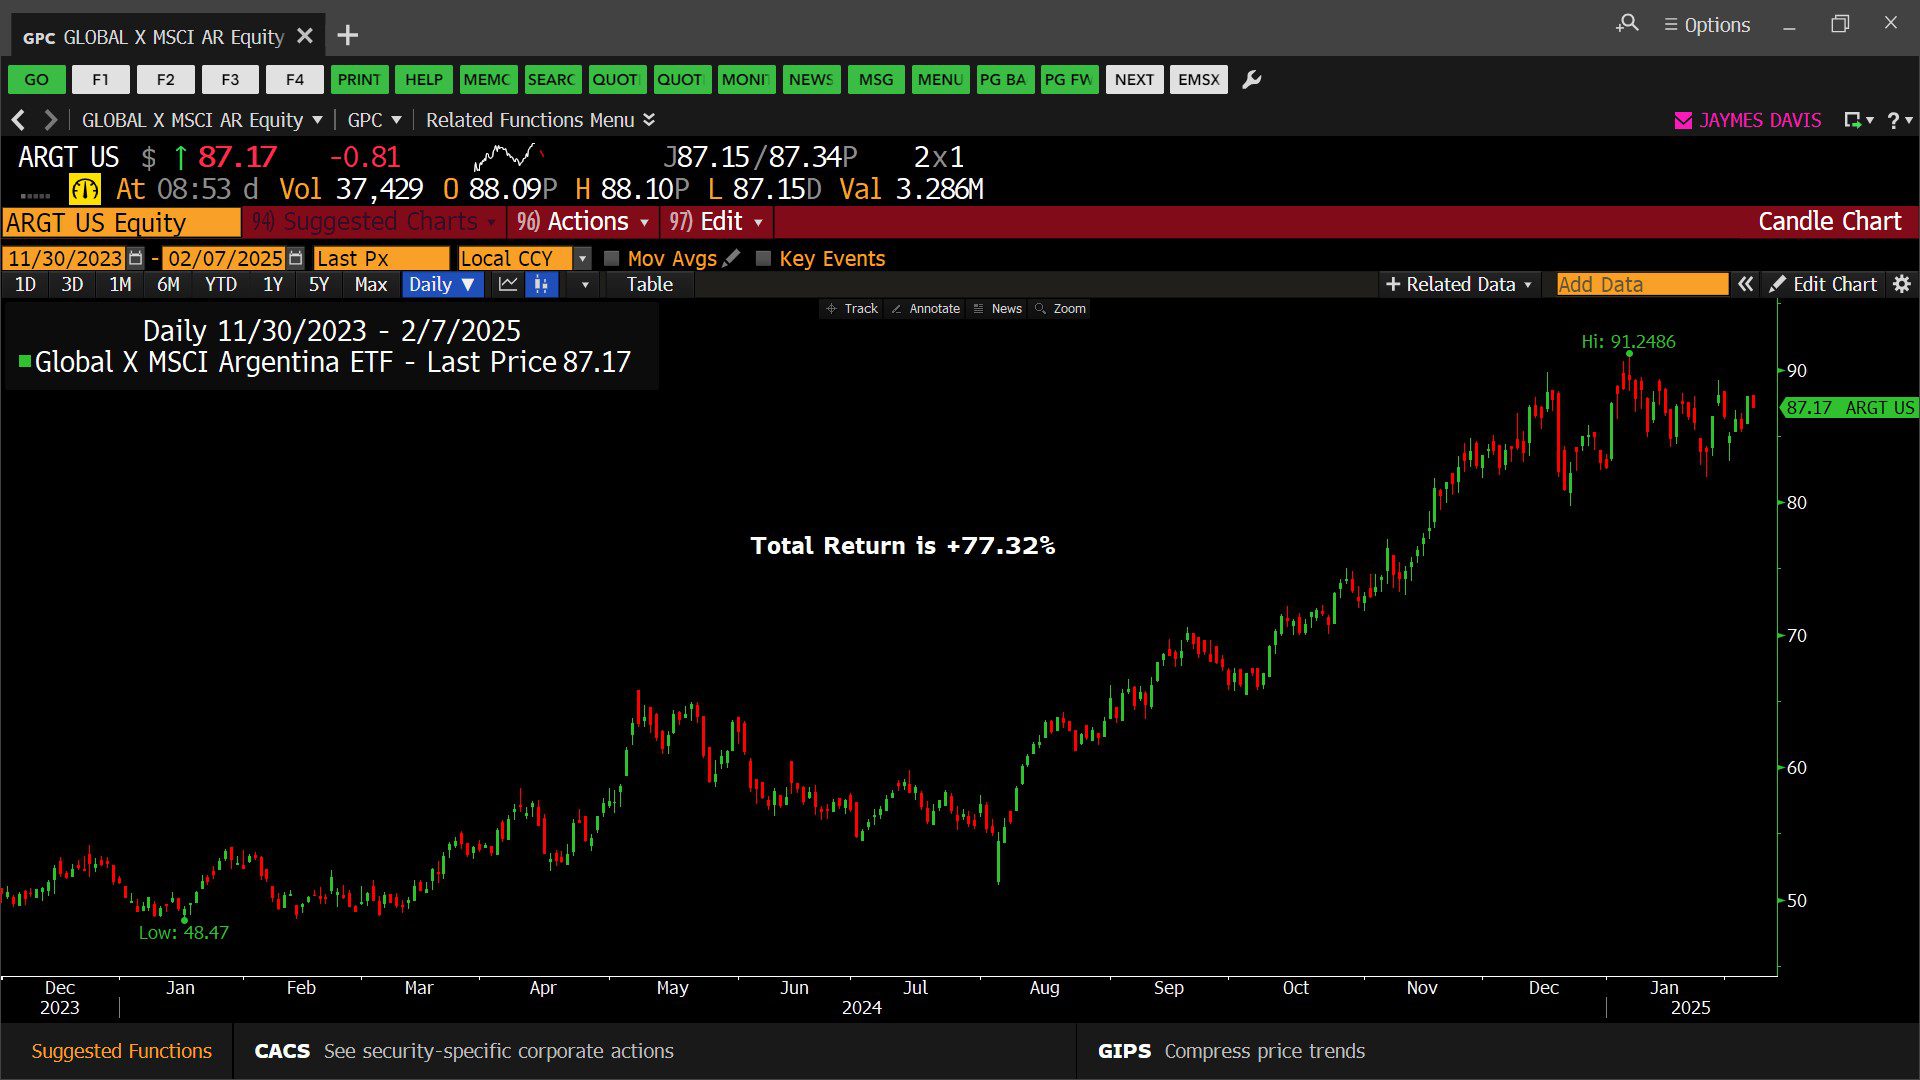Click the pink message envelope icon
The width and height of the screenshot is (1920, 1080).
click(1683, 120)
